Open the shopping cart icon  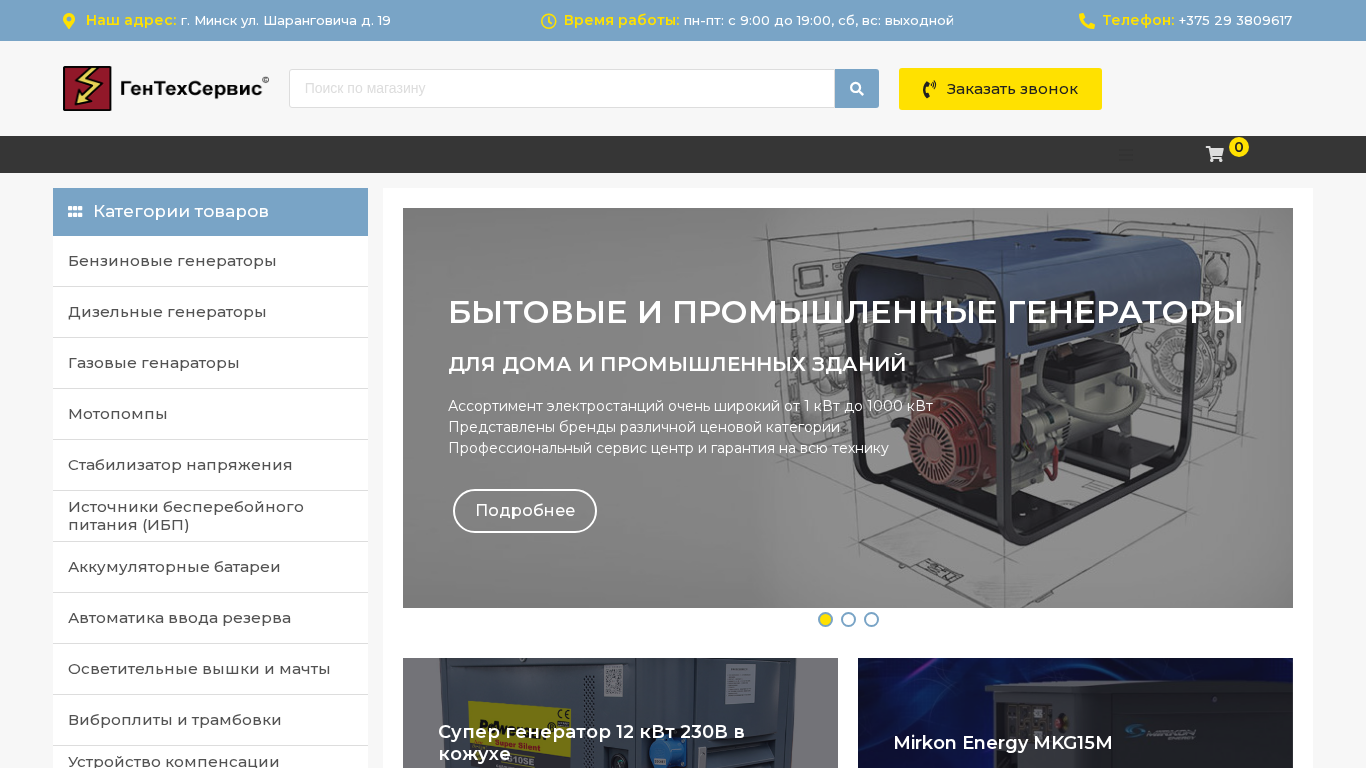tap(1215, 154)
